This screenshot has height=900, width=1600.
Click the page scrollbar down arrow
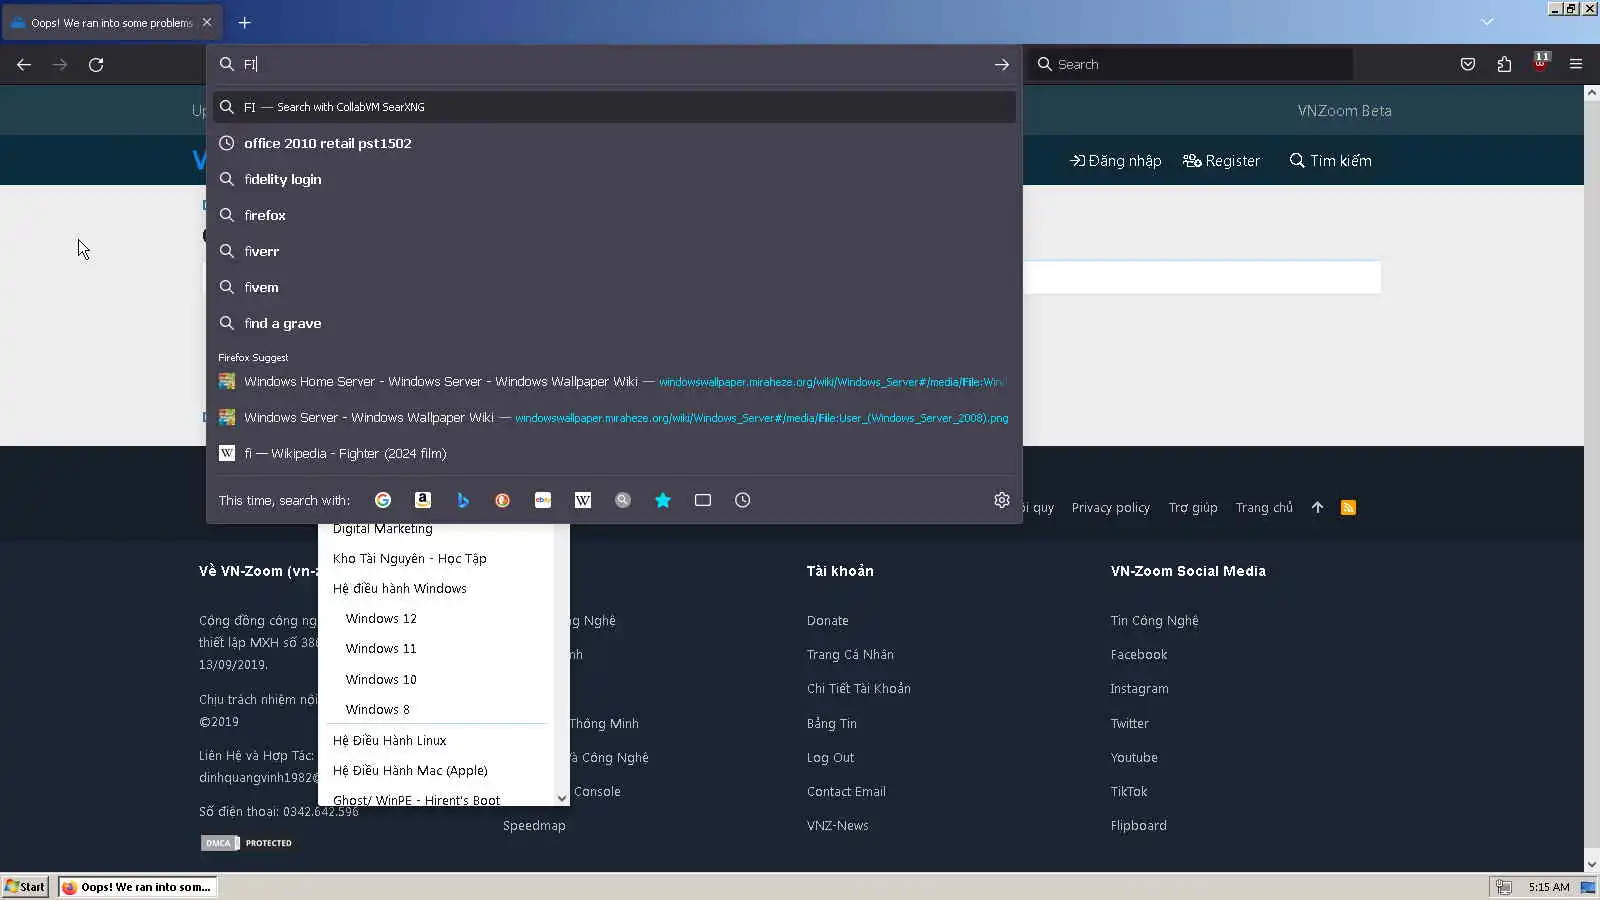[1591, 864]
